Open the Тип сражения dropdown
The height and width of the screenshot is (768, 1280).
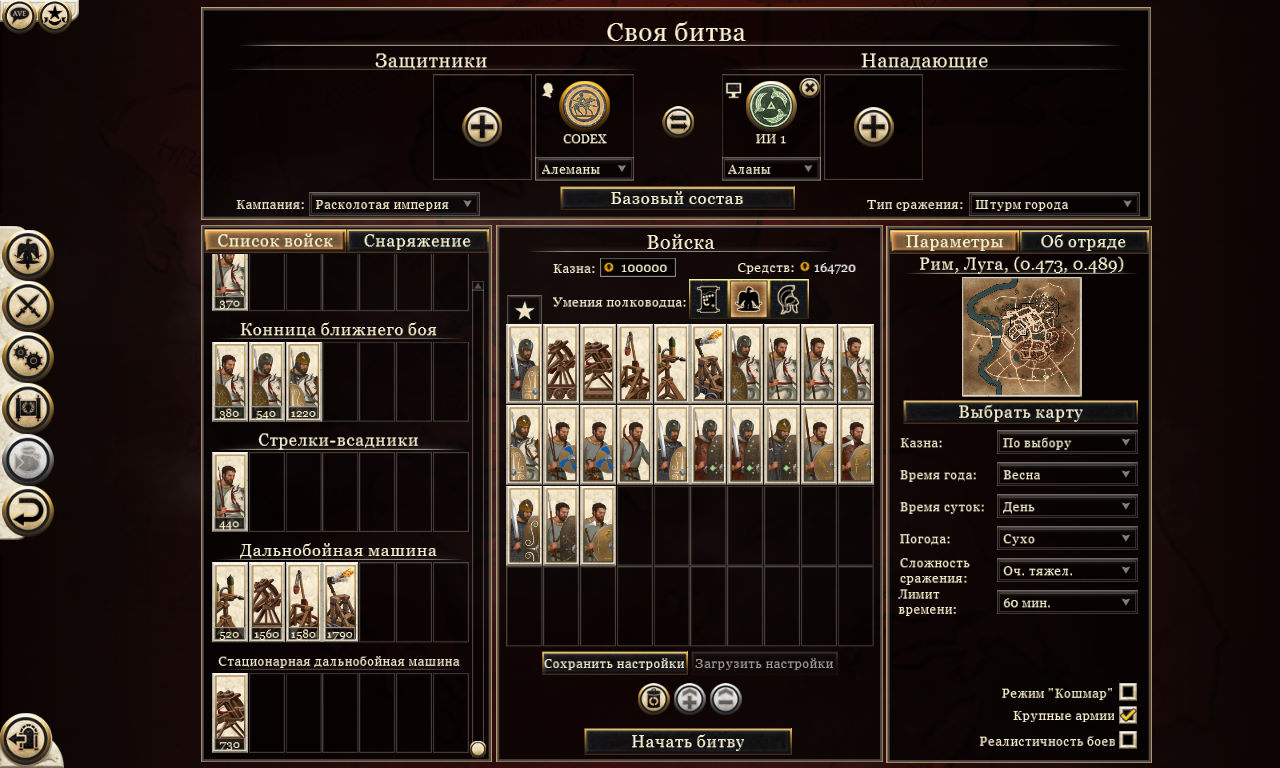pos(1054,204)
